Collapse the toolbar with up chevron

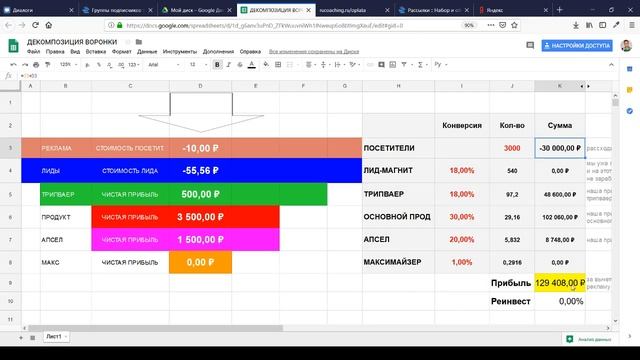pyautogui.click(x=611, y=64)
